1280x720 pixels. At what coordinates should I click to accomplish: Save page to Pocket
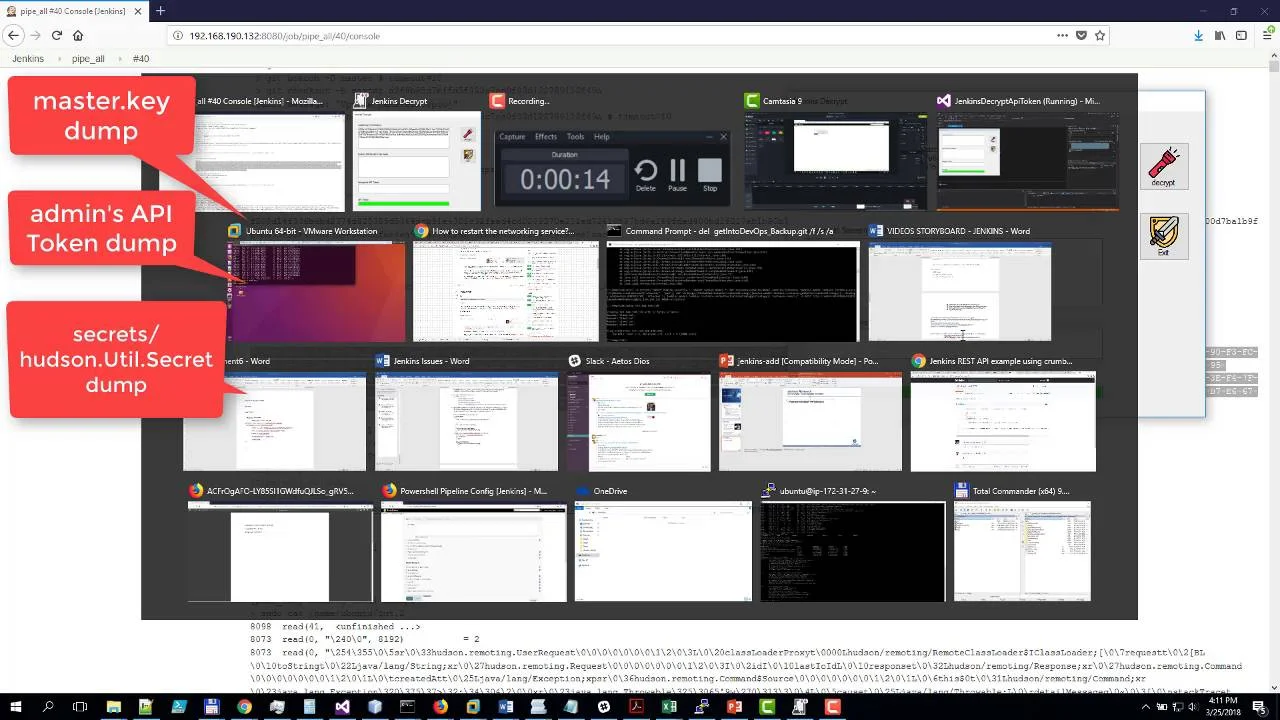[1081, 35]
